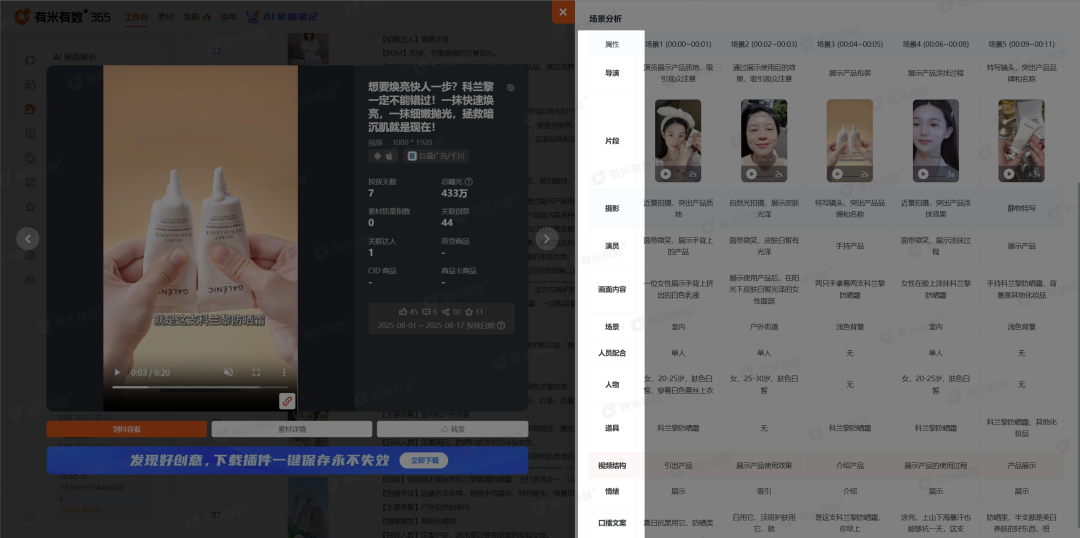The image size is (1080, 538).
Task: Go to the previous creative with the left arrow
Action: (x=29, y=239)
